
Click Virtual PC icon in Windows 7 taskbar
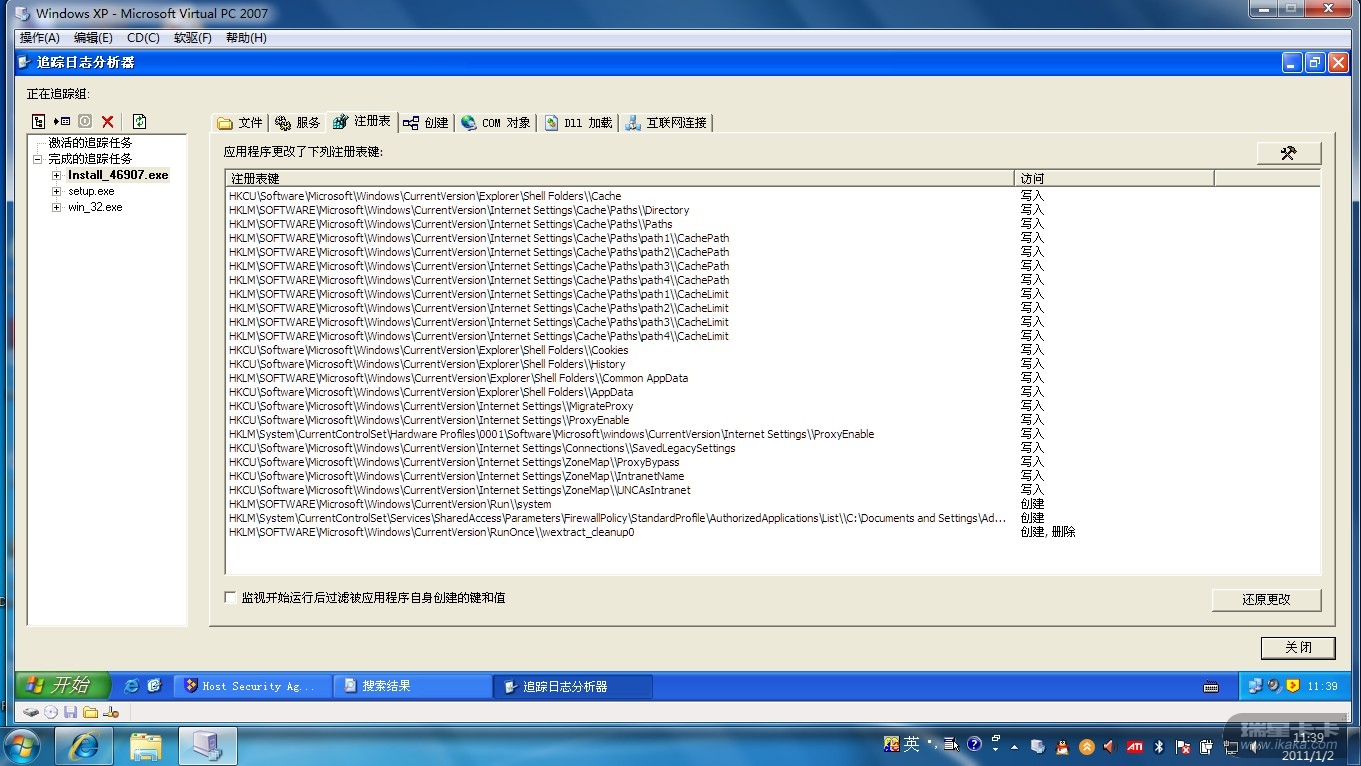(x=208, y=746)
